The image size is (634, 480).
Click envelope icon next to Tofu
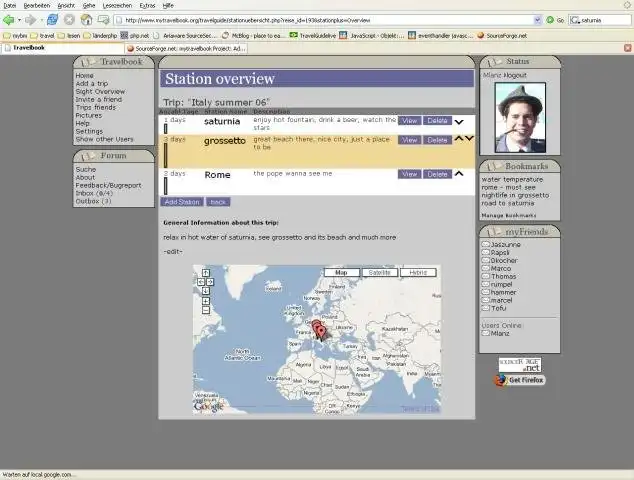pos(486,308)
